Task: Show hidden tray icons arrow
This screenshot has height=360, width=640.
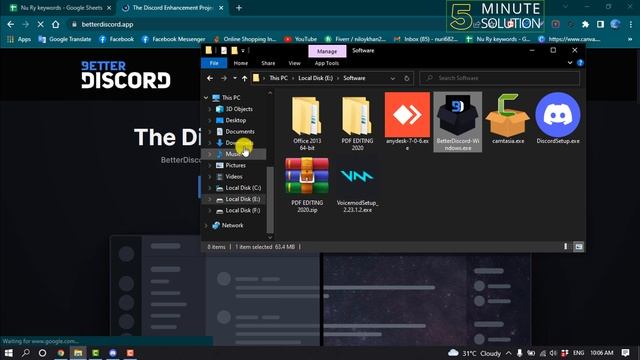Action: [x=509, y=353]
